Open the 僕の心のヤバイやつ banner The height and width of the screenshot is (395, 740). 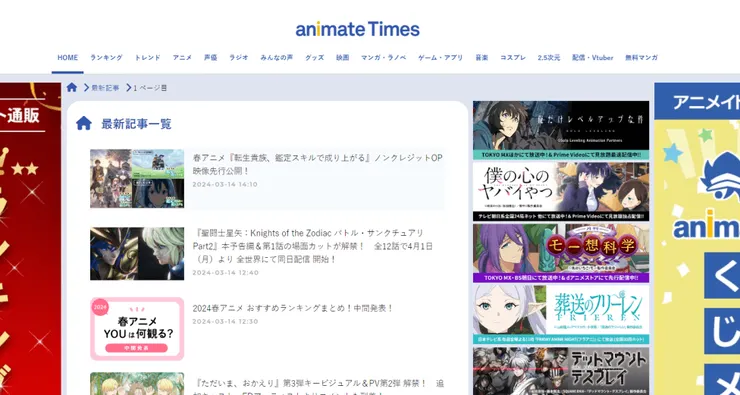561,192
